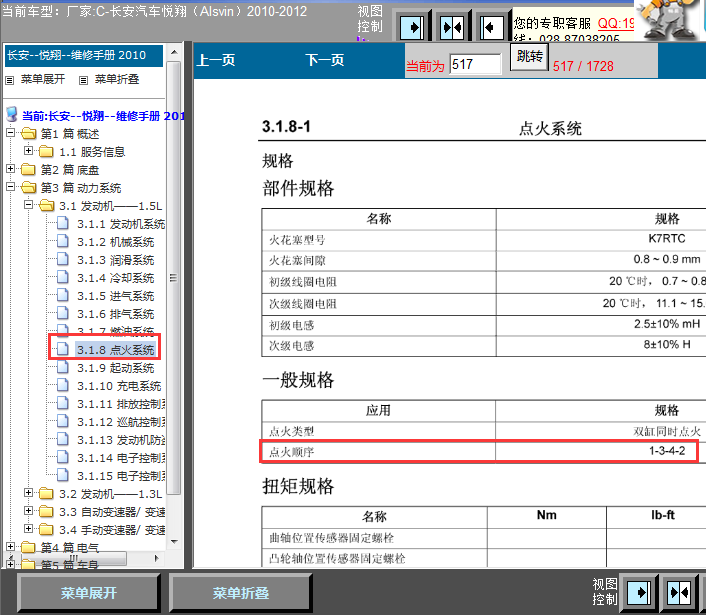Click the mascot figure in top corner
This screenshot has height=615, width=706.
(x=670, y=19)
